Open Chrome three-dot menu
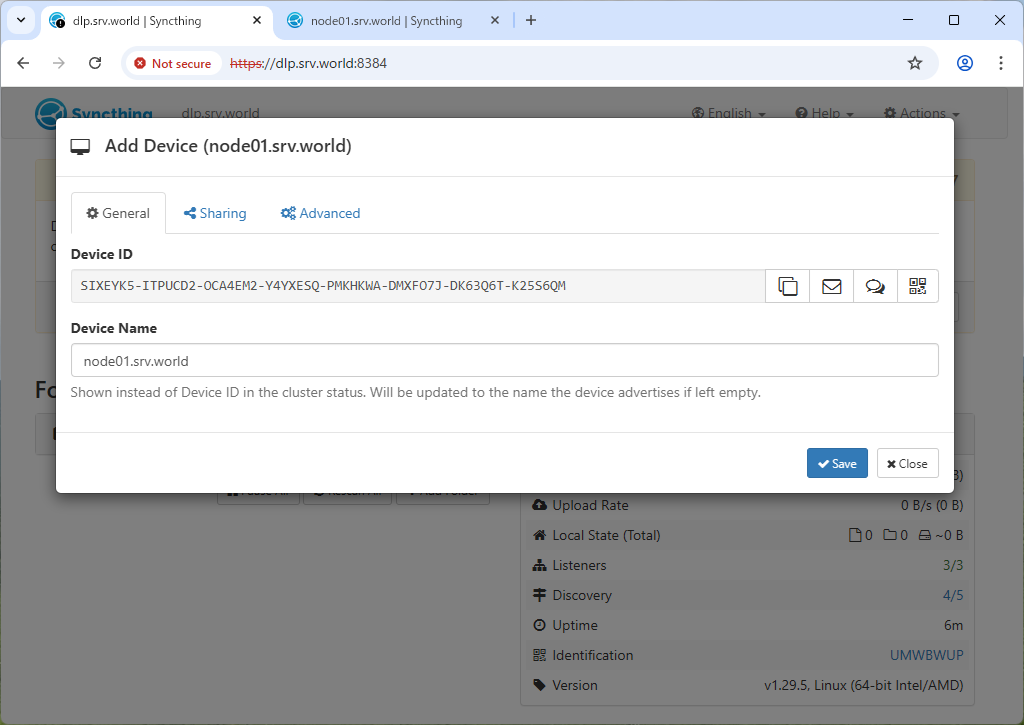Screen dimensions: 1024x725 point(1000,63)
